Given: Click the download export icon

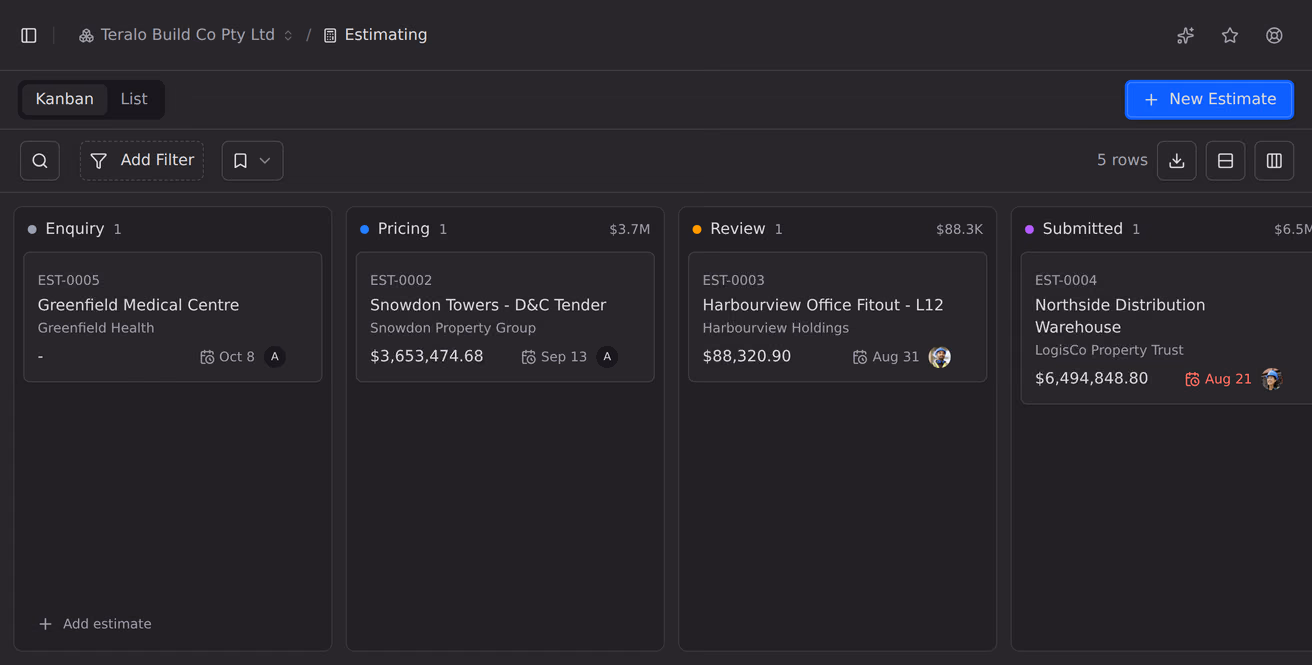Looking at the screenshot, I should click(1177, 161).
